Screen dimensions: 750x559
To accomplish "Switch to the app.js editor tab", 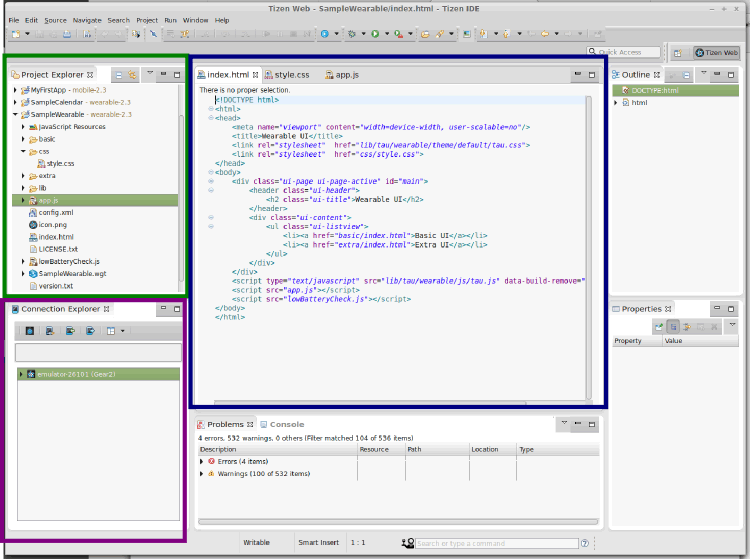I will click(x=342, y=75).
